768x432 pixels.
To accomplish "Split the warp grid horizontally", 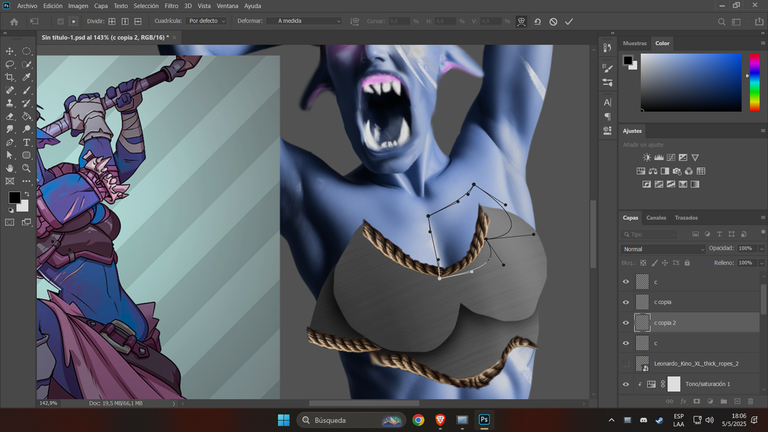I will click(x=138, y=21).
